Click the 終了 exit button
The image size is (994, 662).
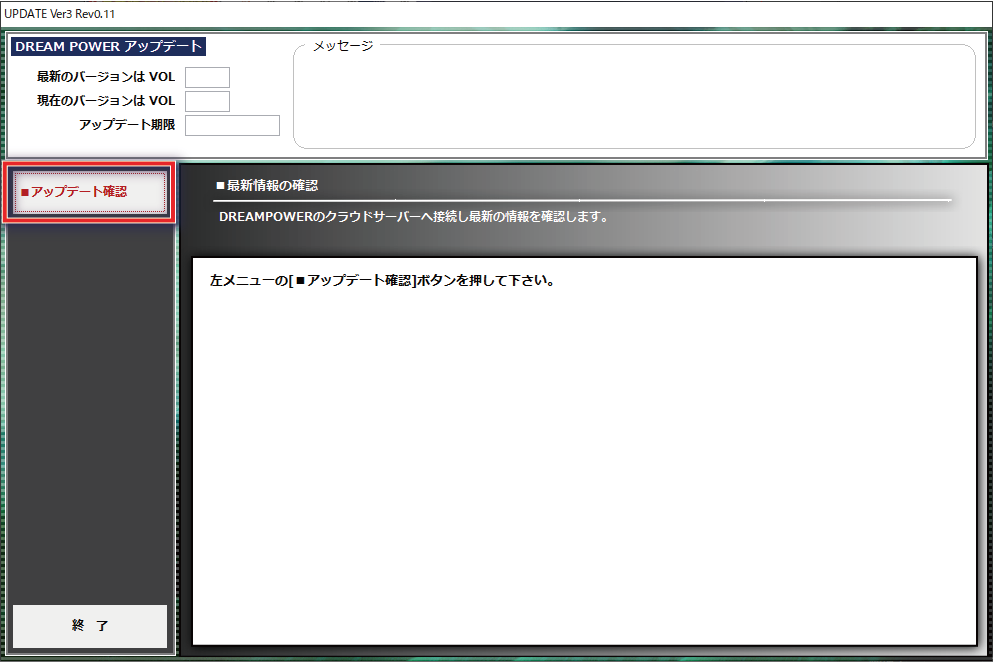tap(90, 626)
